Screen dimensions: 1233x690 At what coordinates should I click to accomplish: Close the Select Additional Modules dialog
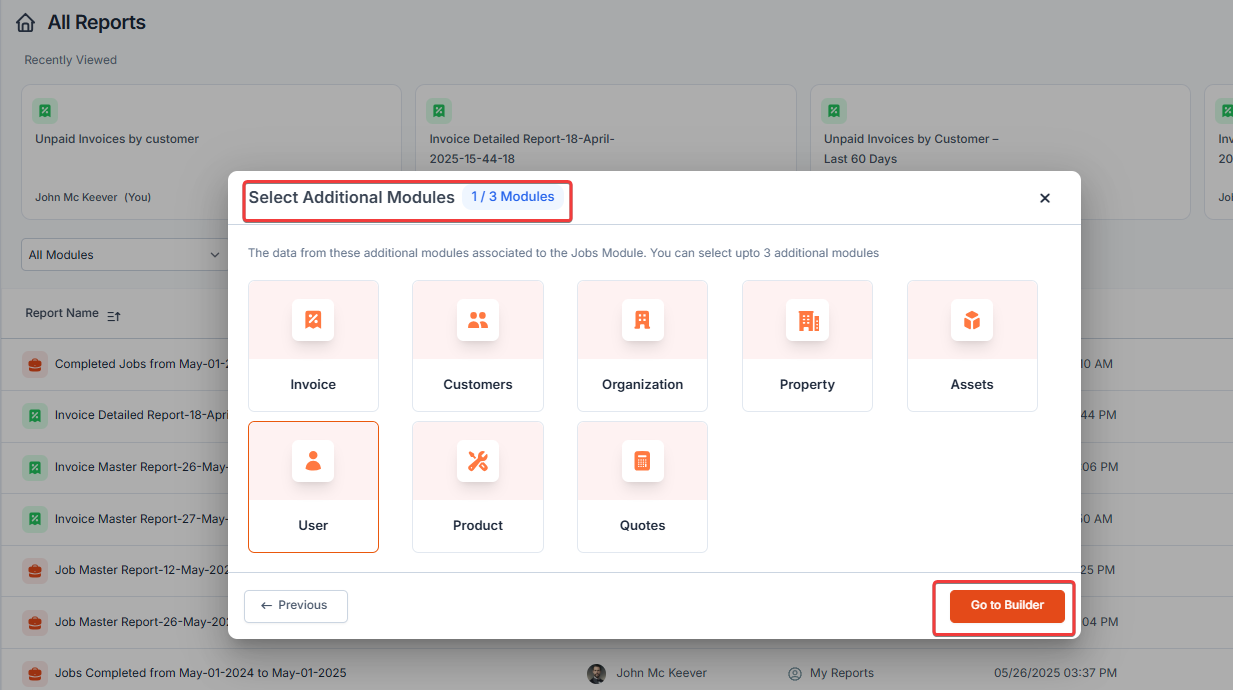[x=1045, y=198]
